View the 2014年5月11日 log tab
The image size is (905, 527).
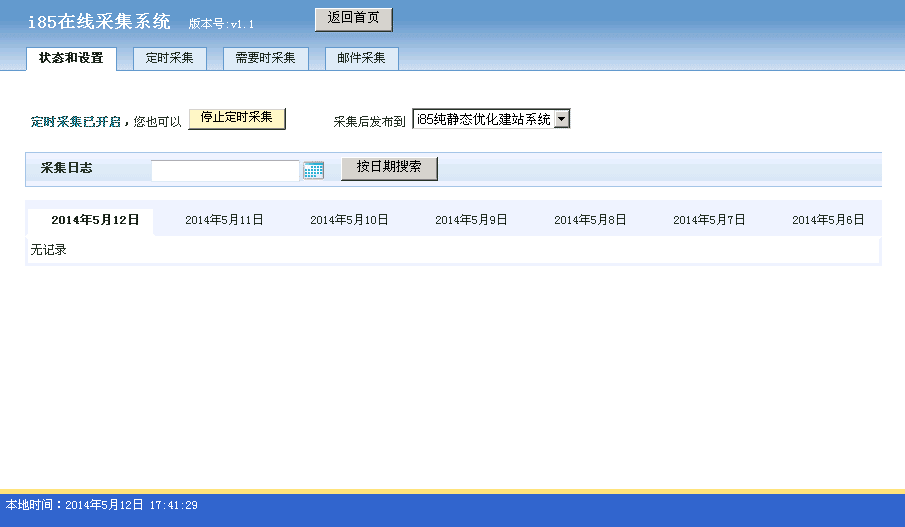[x=224, y=220]
